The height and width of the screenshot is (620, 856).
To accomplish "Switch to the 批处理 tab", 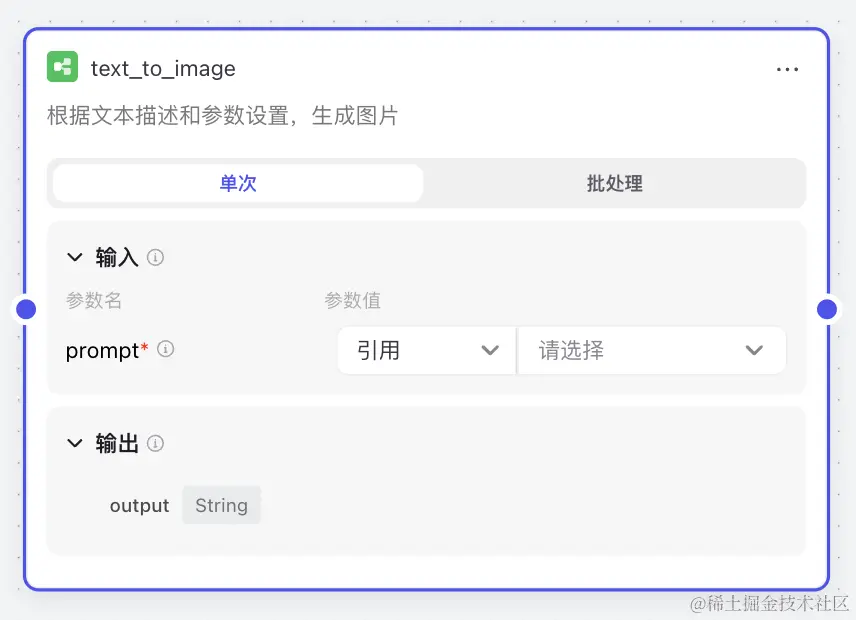I will (614, 183).
